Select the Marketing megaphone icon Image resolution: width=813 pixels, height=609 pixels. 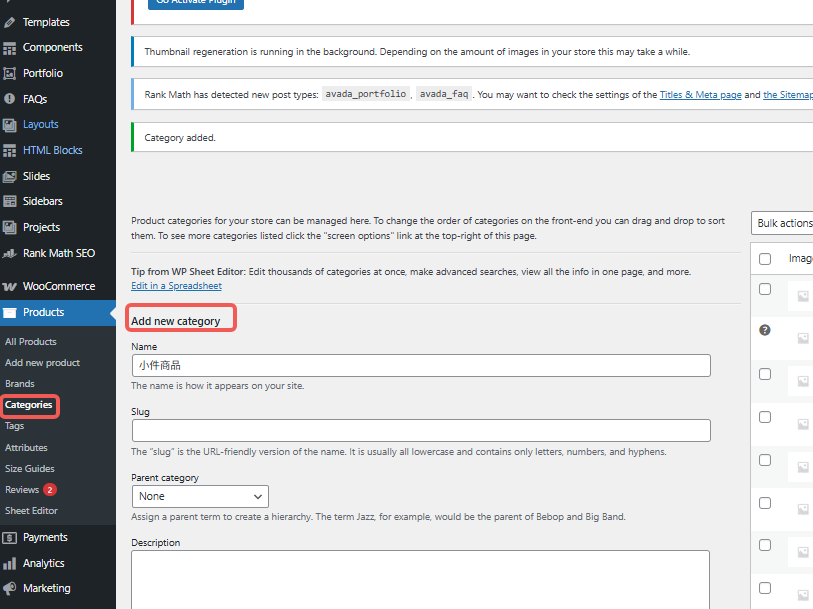(10, 588)
